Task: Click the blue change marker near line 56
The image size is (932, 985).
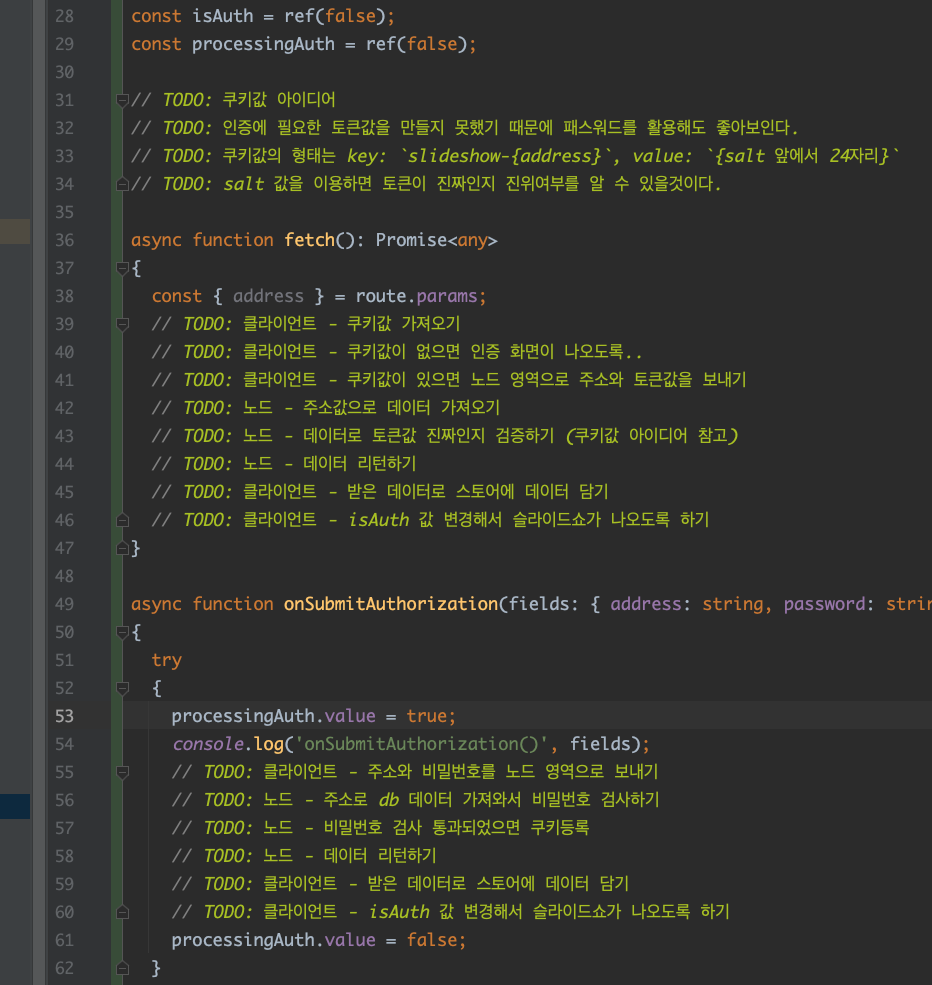Action: 15,807
